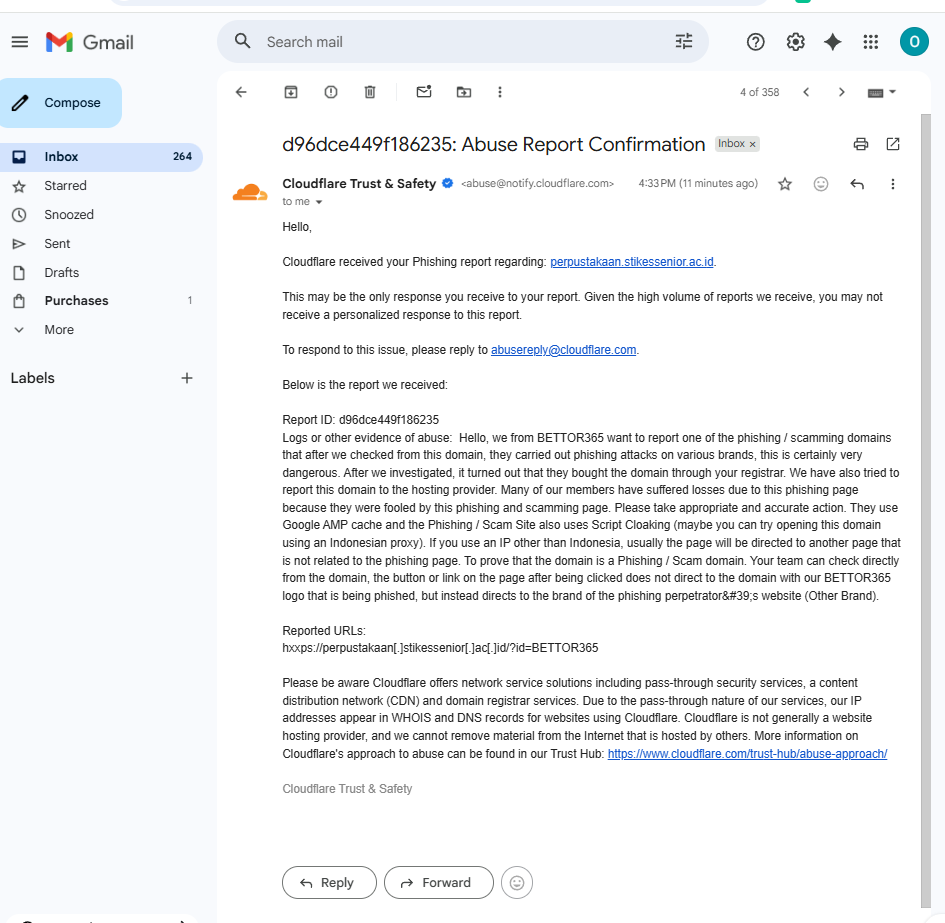The width and height of the screenshot is (945, 923).
Task: Open the account avatar O
Action: [914, 42]
